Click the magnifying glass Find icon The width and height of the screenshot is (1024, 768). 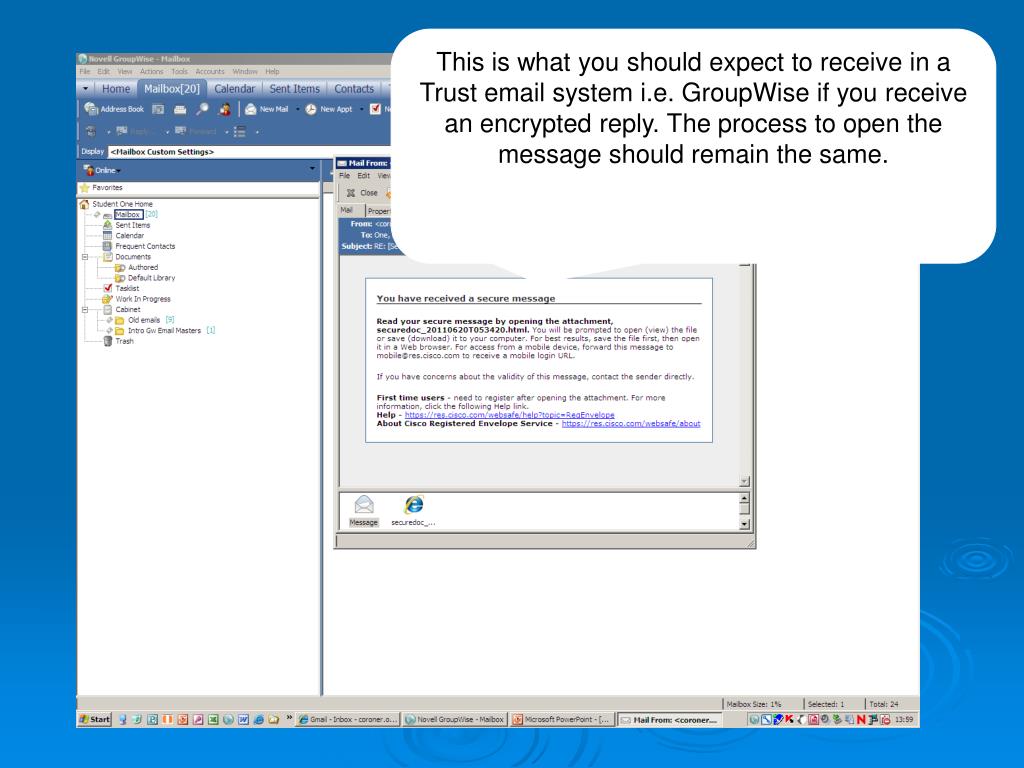coord(202,109)
